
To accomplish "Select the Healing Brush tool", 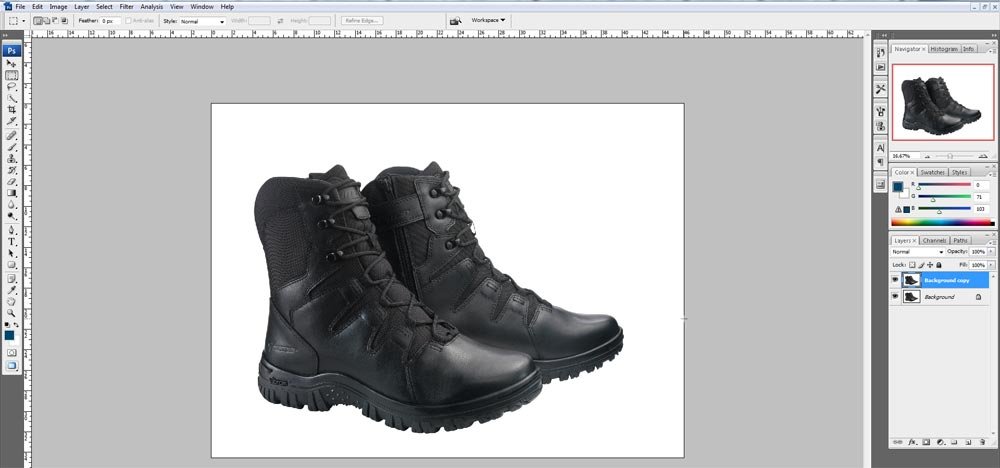I will coord(11,136).
